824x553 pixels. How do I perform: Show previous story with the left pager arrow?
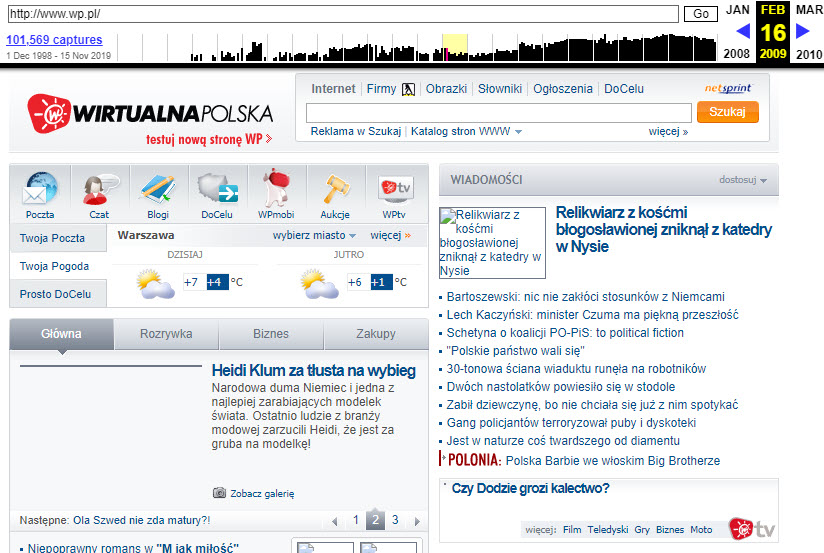[x=335, y=521]
